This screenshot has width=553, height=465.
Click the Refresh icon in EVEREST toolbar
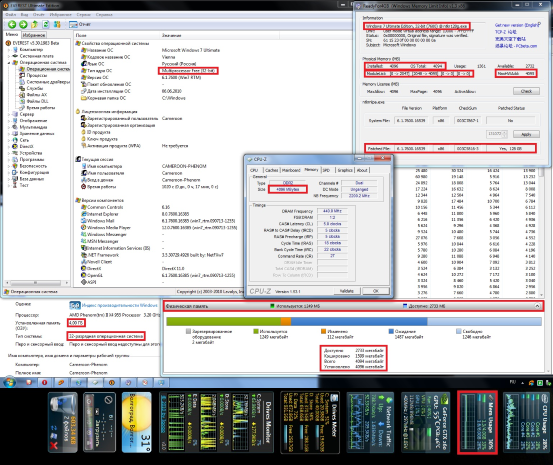click(45, 24)
